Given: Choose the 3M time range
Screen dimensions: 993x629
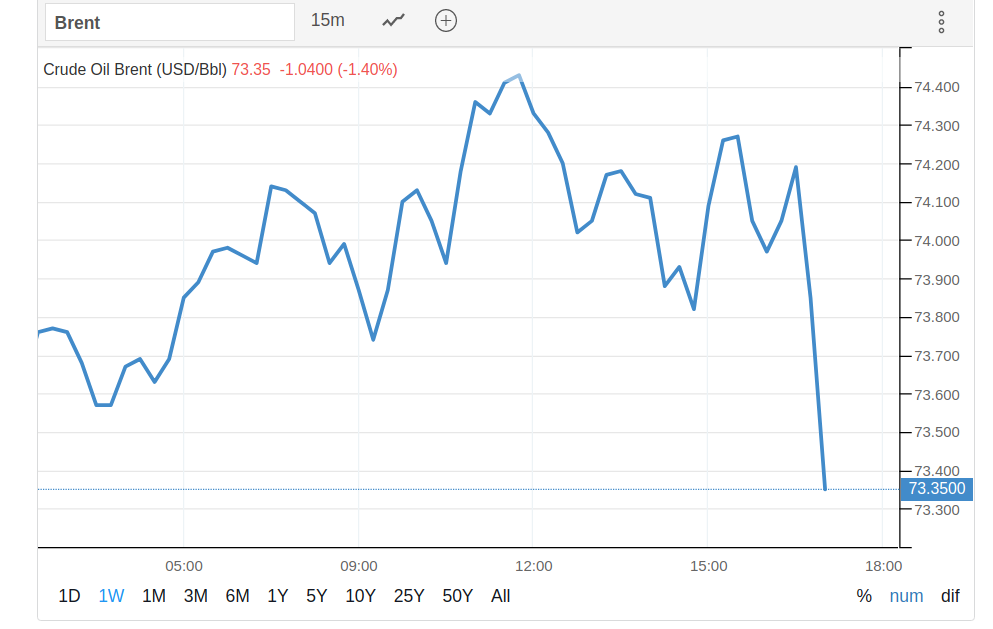Looking at the screenshot, I should click(x=196, y=596).
